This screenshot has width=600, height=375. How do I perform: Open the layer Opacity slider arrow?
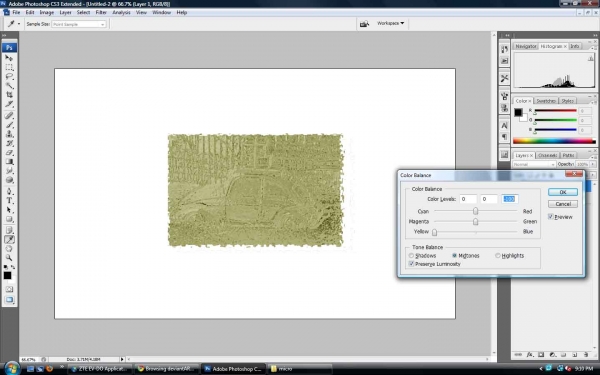coord(593,164)
